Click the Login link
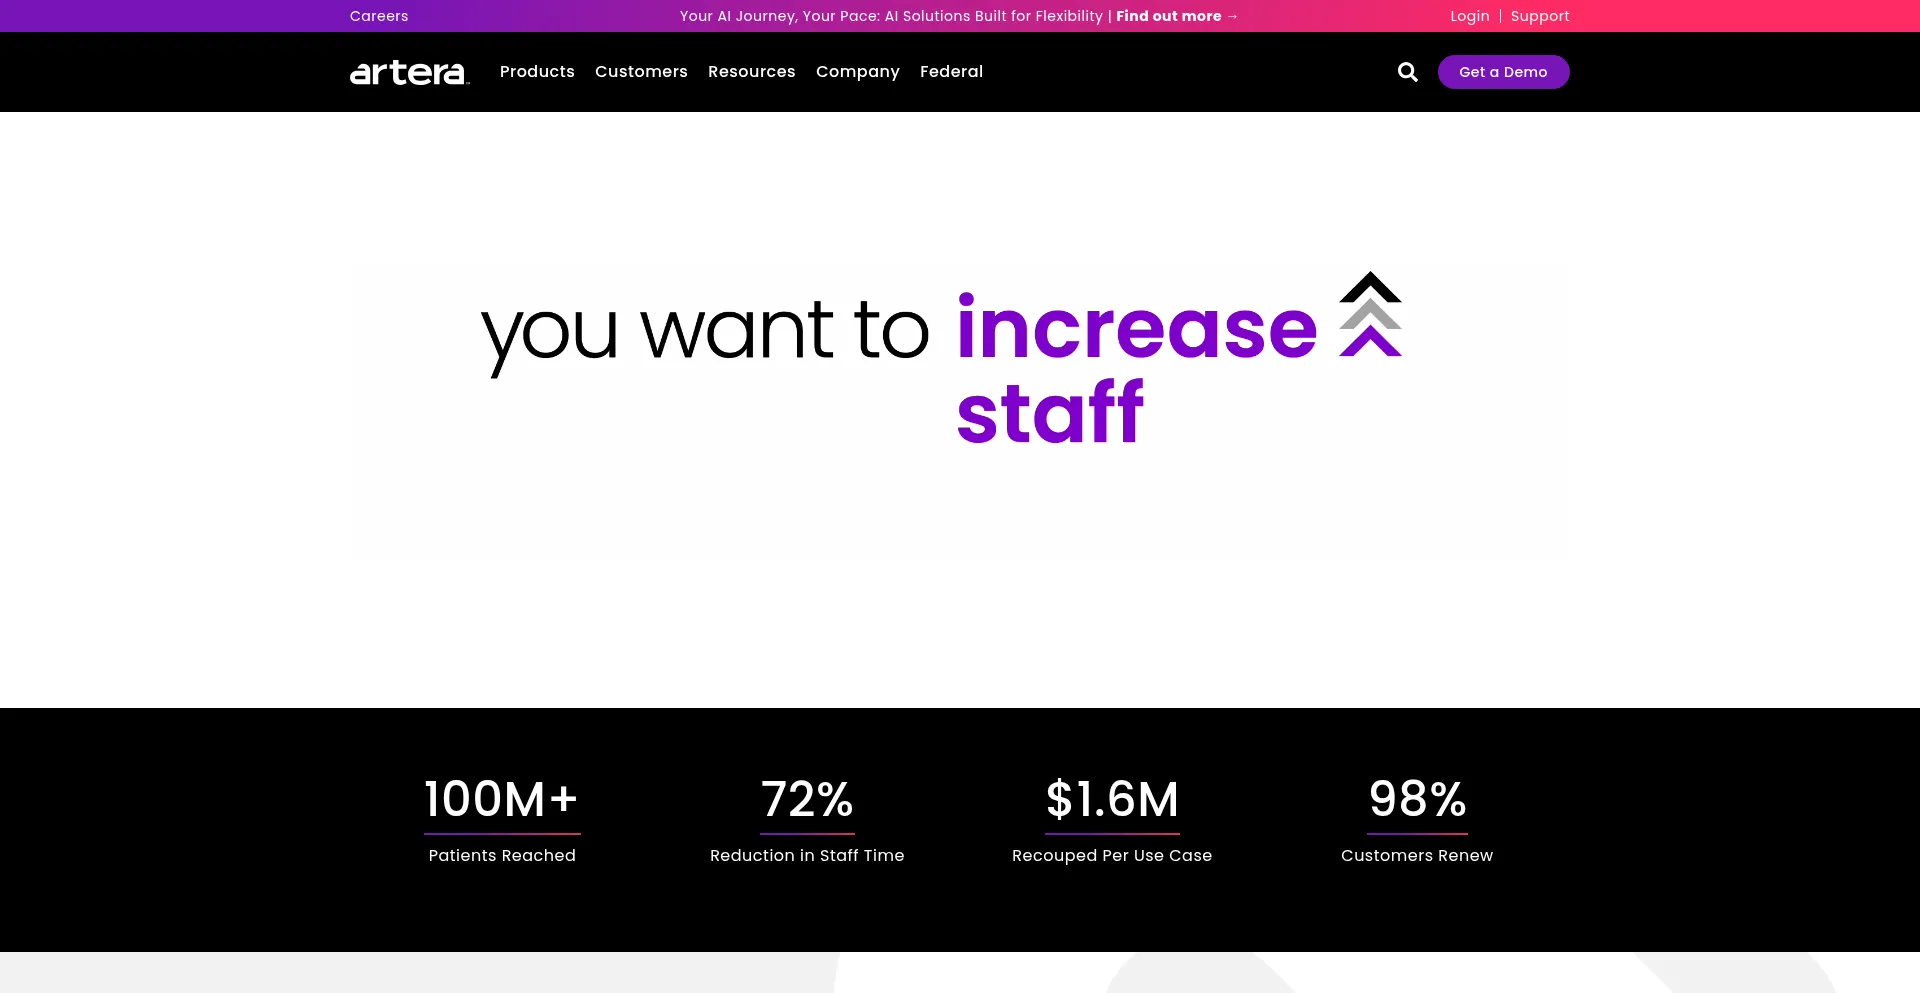The width and height of the screenshot is (1920, 993). tap(1469, 16)
